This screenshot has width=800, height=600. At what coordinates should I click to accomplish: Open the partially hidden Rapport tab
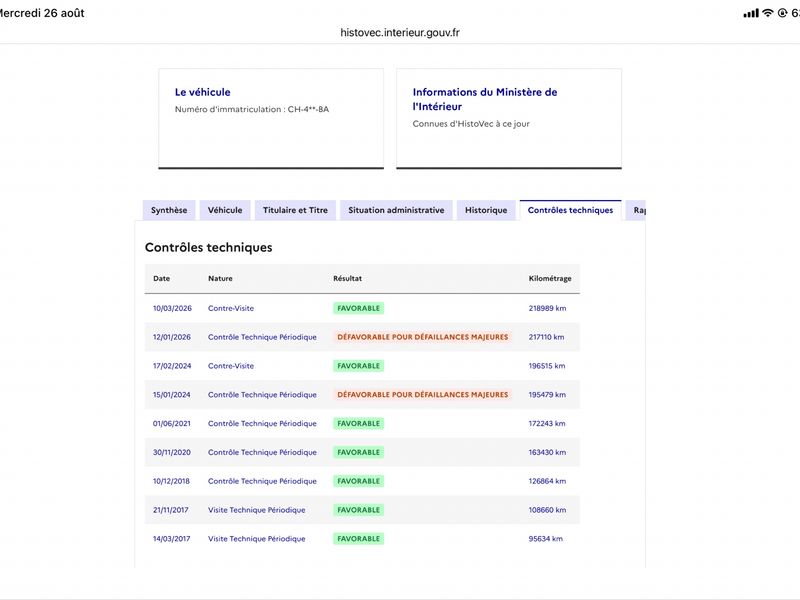[636, 210]
